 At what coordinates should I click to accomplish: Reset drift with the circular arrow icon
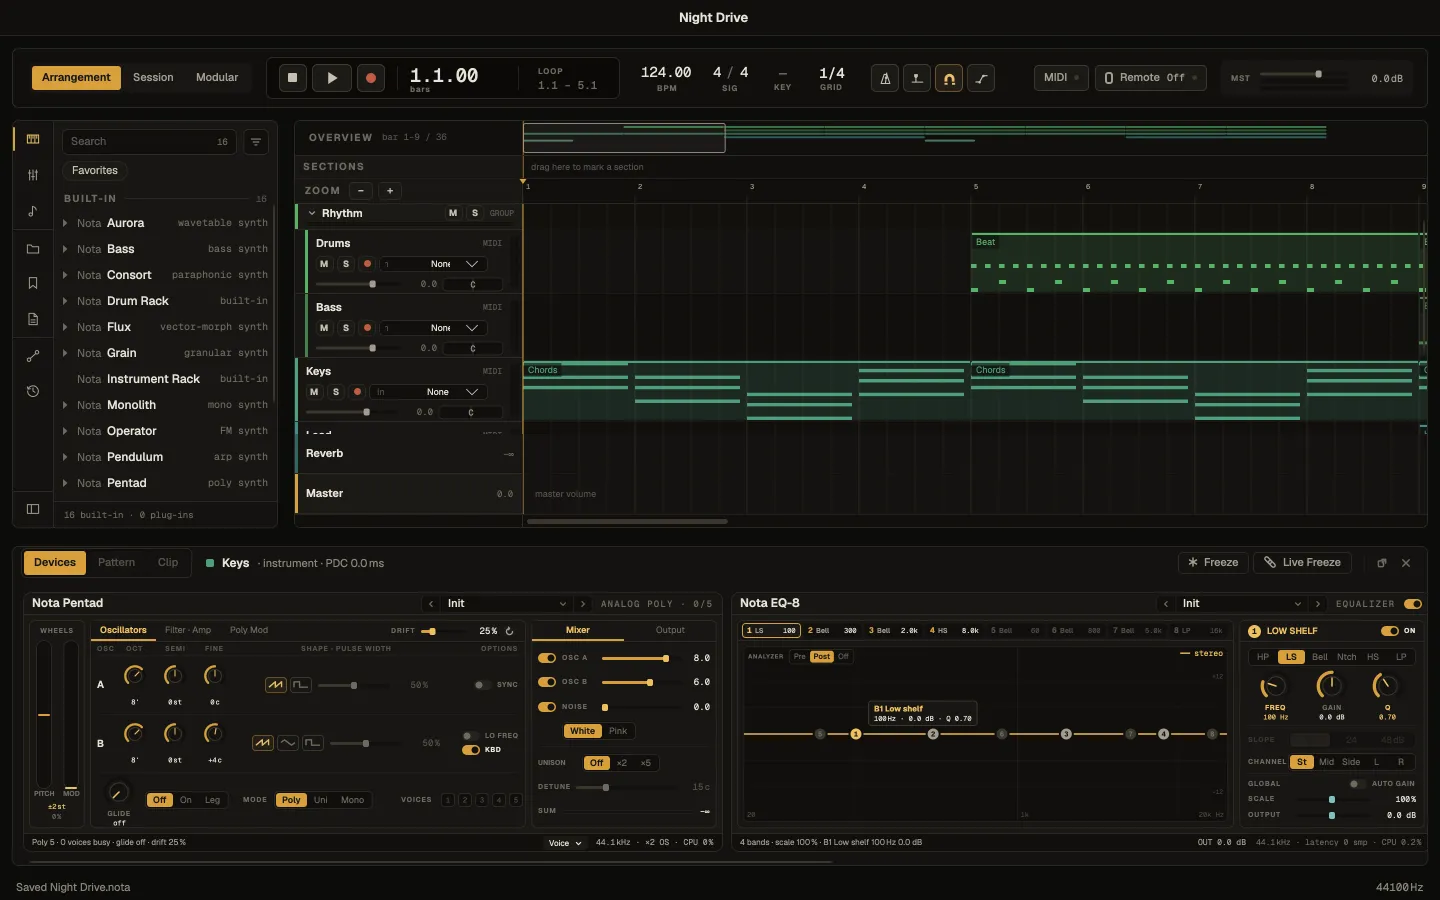pos(509,631)
